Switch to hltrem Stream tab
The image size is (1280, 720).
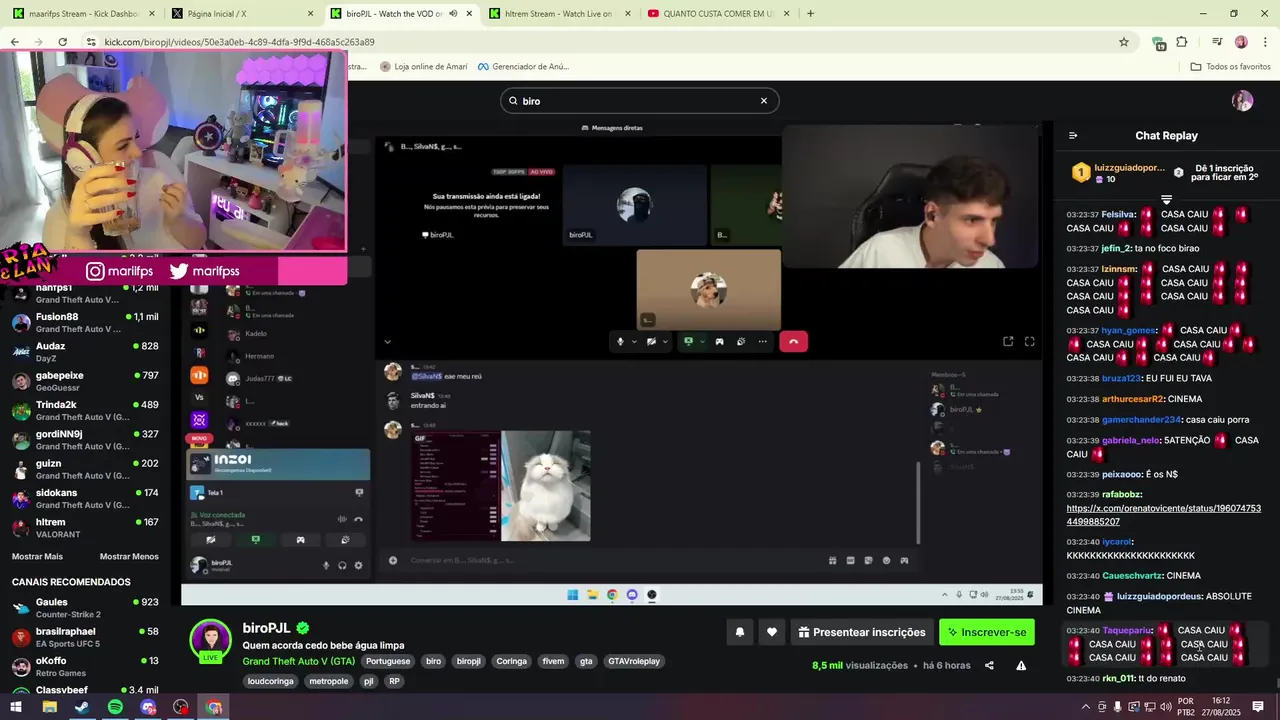pos(558,14)
